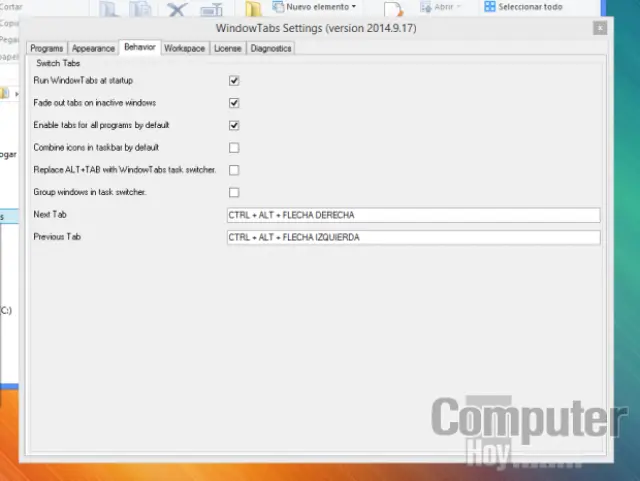Enable Combine icons in taskbar by default
Screen dimensions: 640x481
tap(234, 148)
